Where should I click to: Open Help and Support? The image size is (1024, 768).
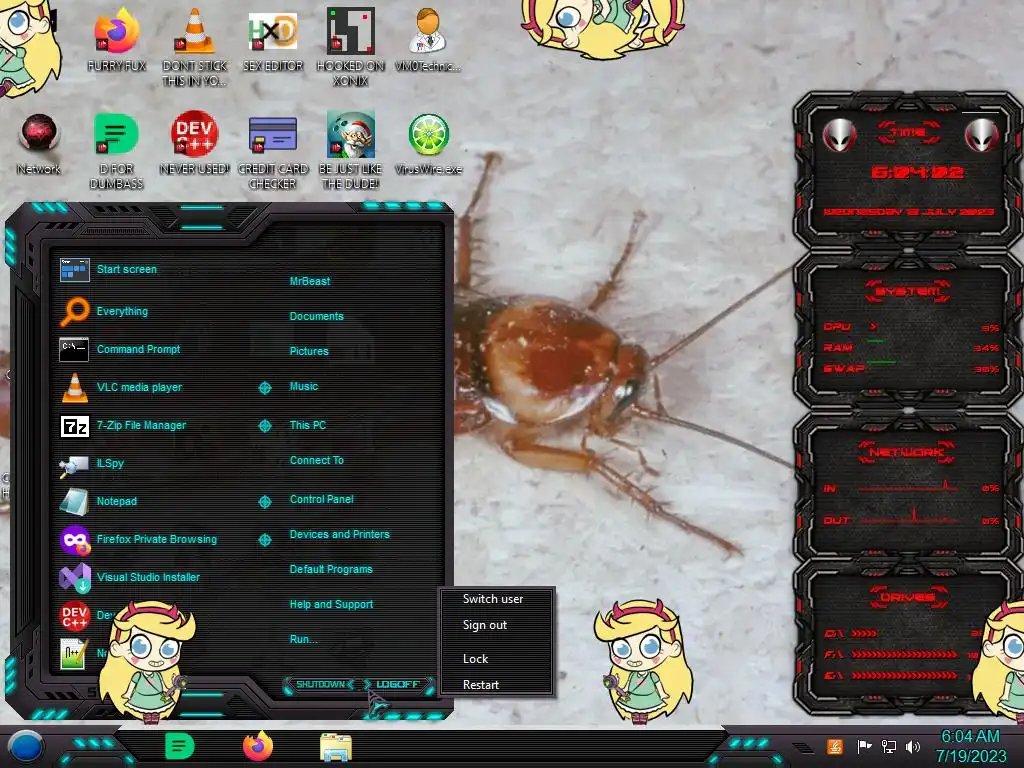[332, 605]
